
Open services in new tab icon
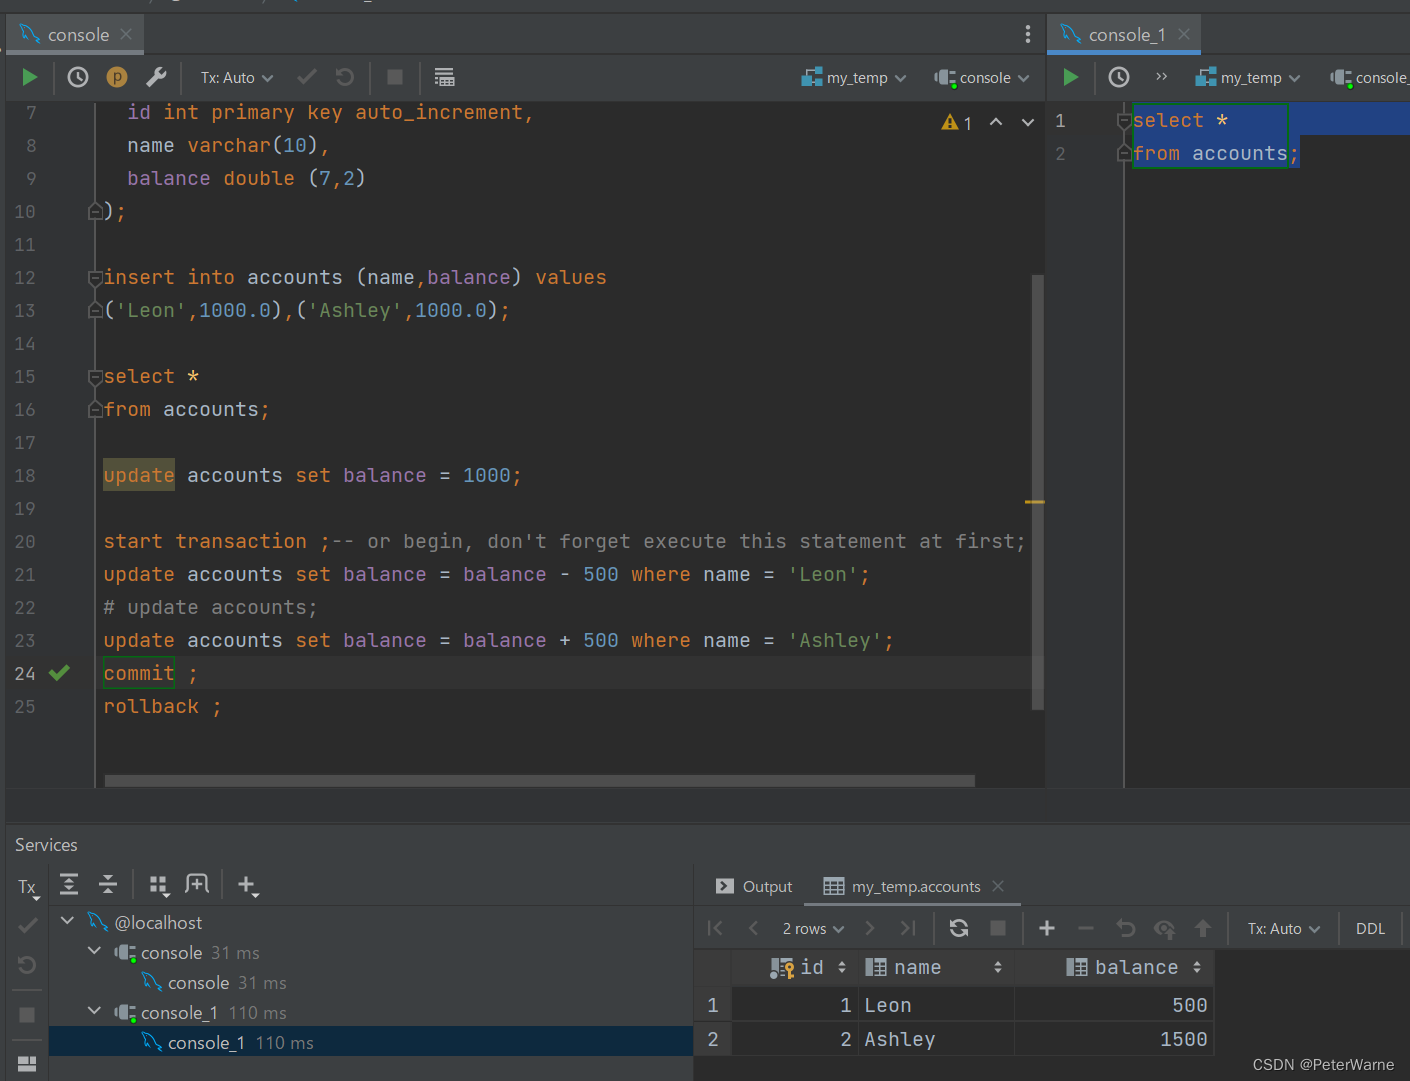197,884
